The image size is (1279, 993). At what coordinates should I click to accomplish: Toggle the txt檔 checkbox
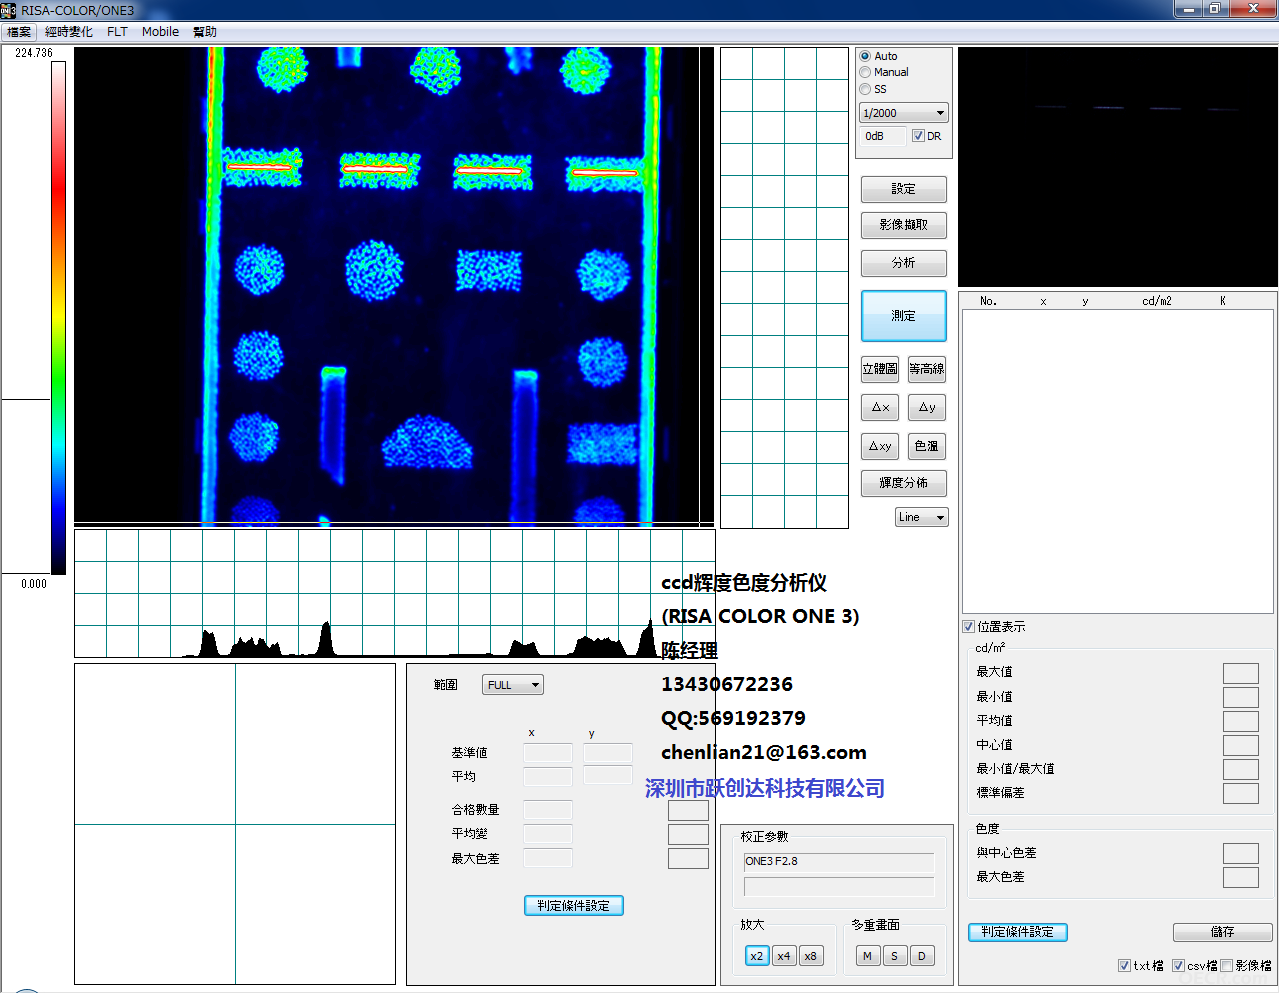1124,966
